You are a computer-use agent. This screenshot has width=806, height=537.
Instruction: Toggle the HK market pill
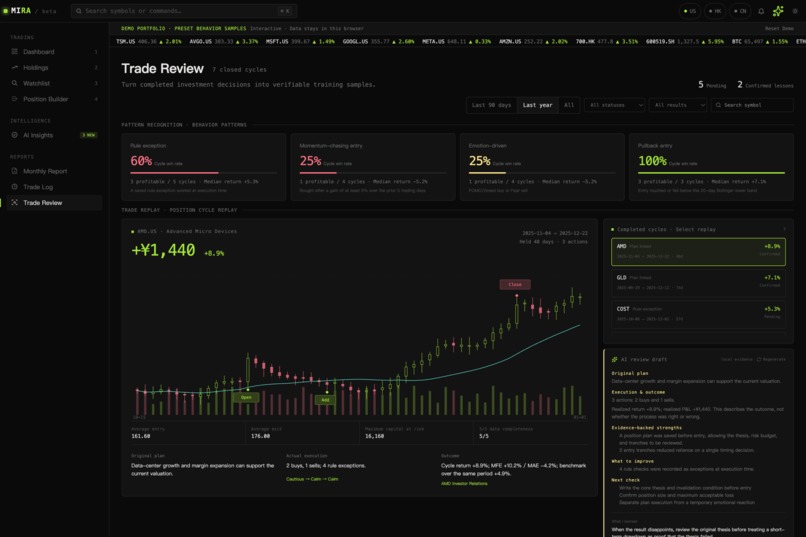coord(715,11)
